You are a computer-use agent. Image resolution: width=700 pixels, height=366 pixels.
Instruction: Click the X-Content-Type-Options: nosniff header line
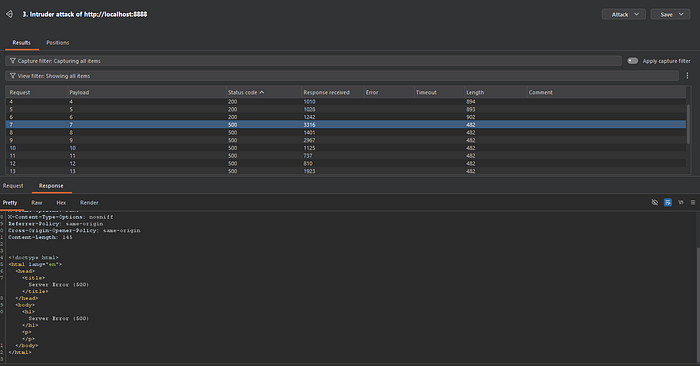pos(61,217)
